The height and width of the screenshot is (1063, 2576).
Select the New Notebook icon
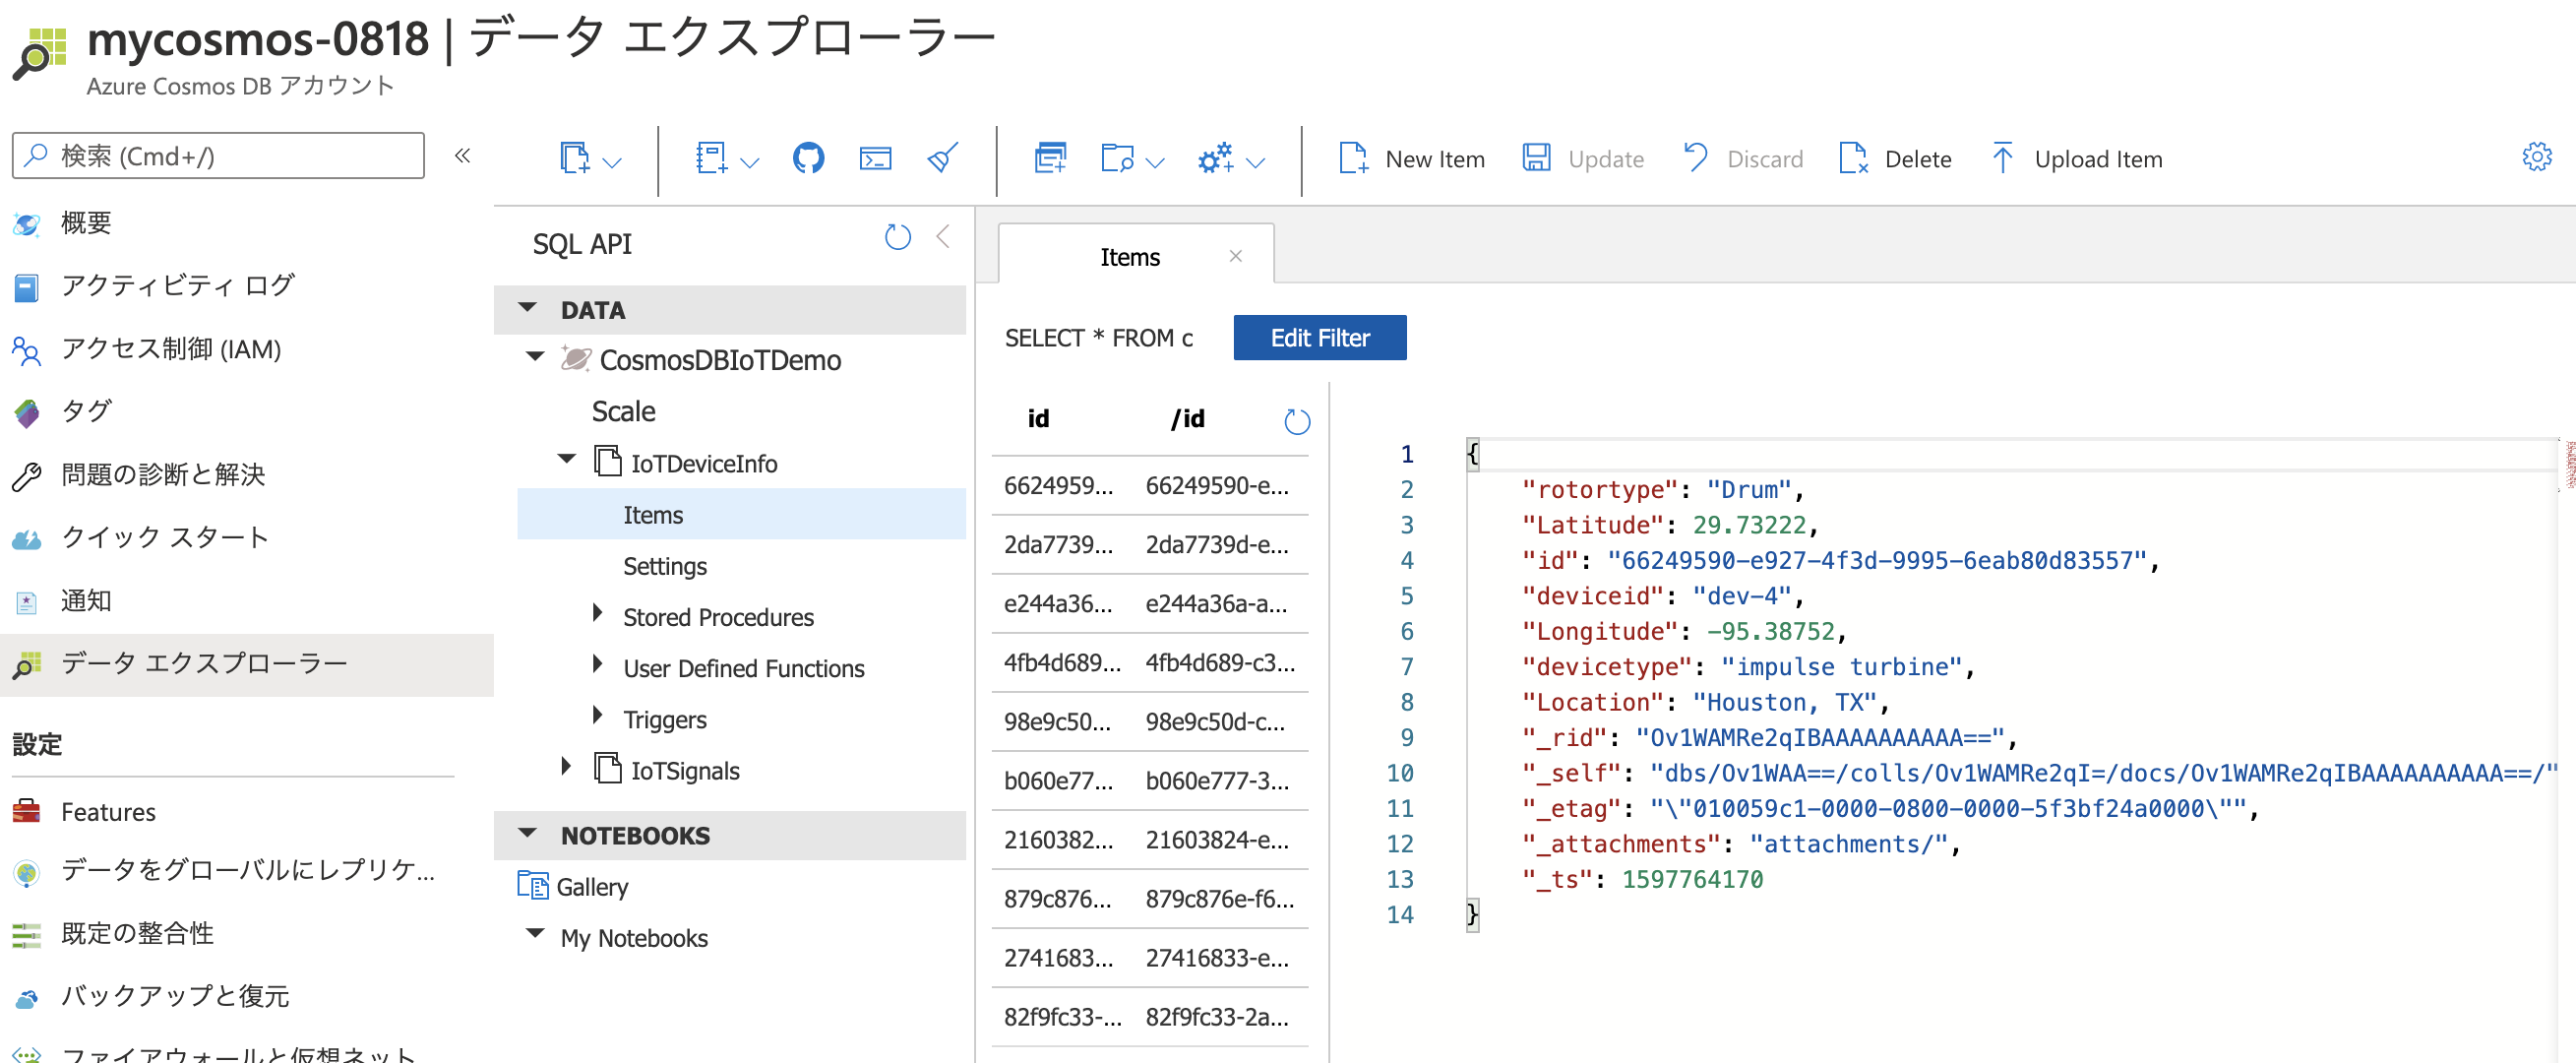(714, 158)
